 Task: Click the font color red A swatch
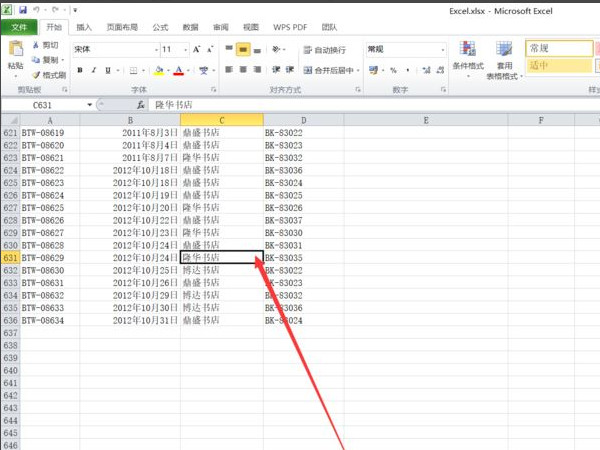tap(179, 70)
